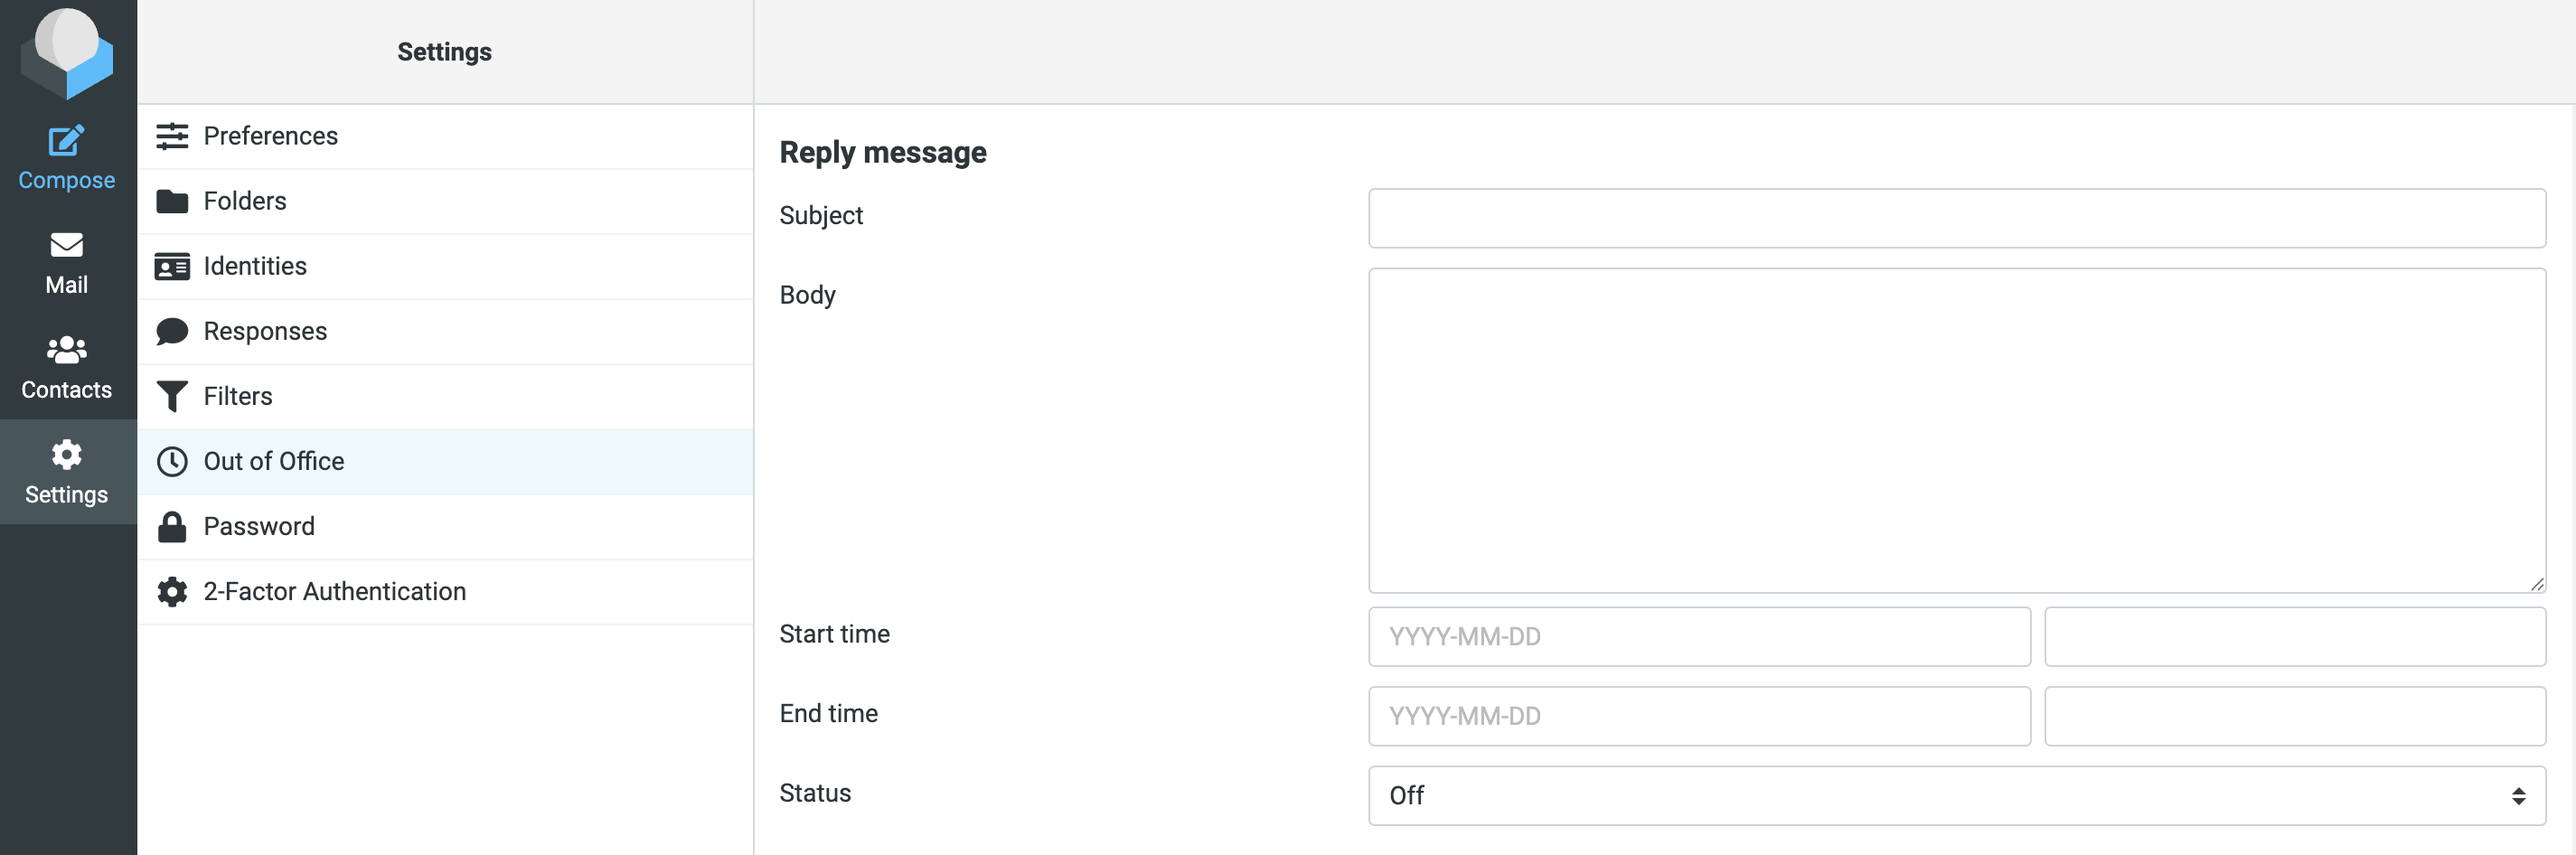
Task: Open the Contacts icon in sidebar
Action: 66,350
